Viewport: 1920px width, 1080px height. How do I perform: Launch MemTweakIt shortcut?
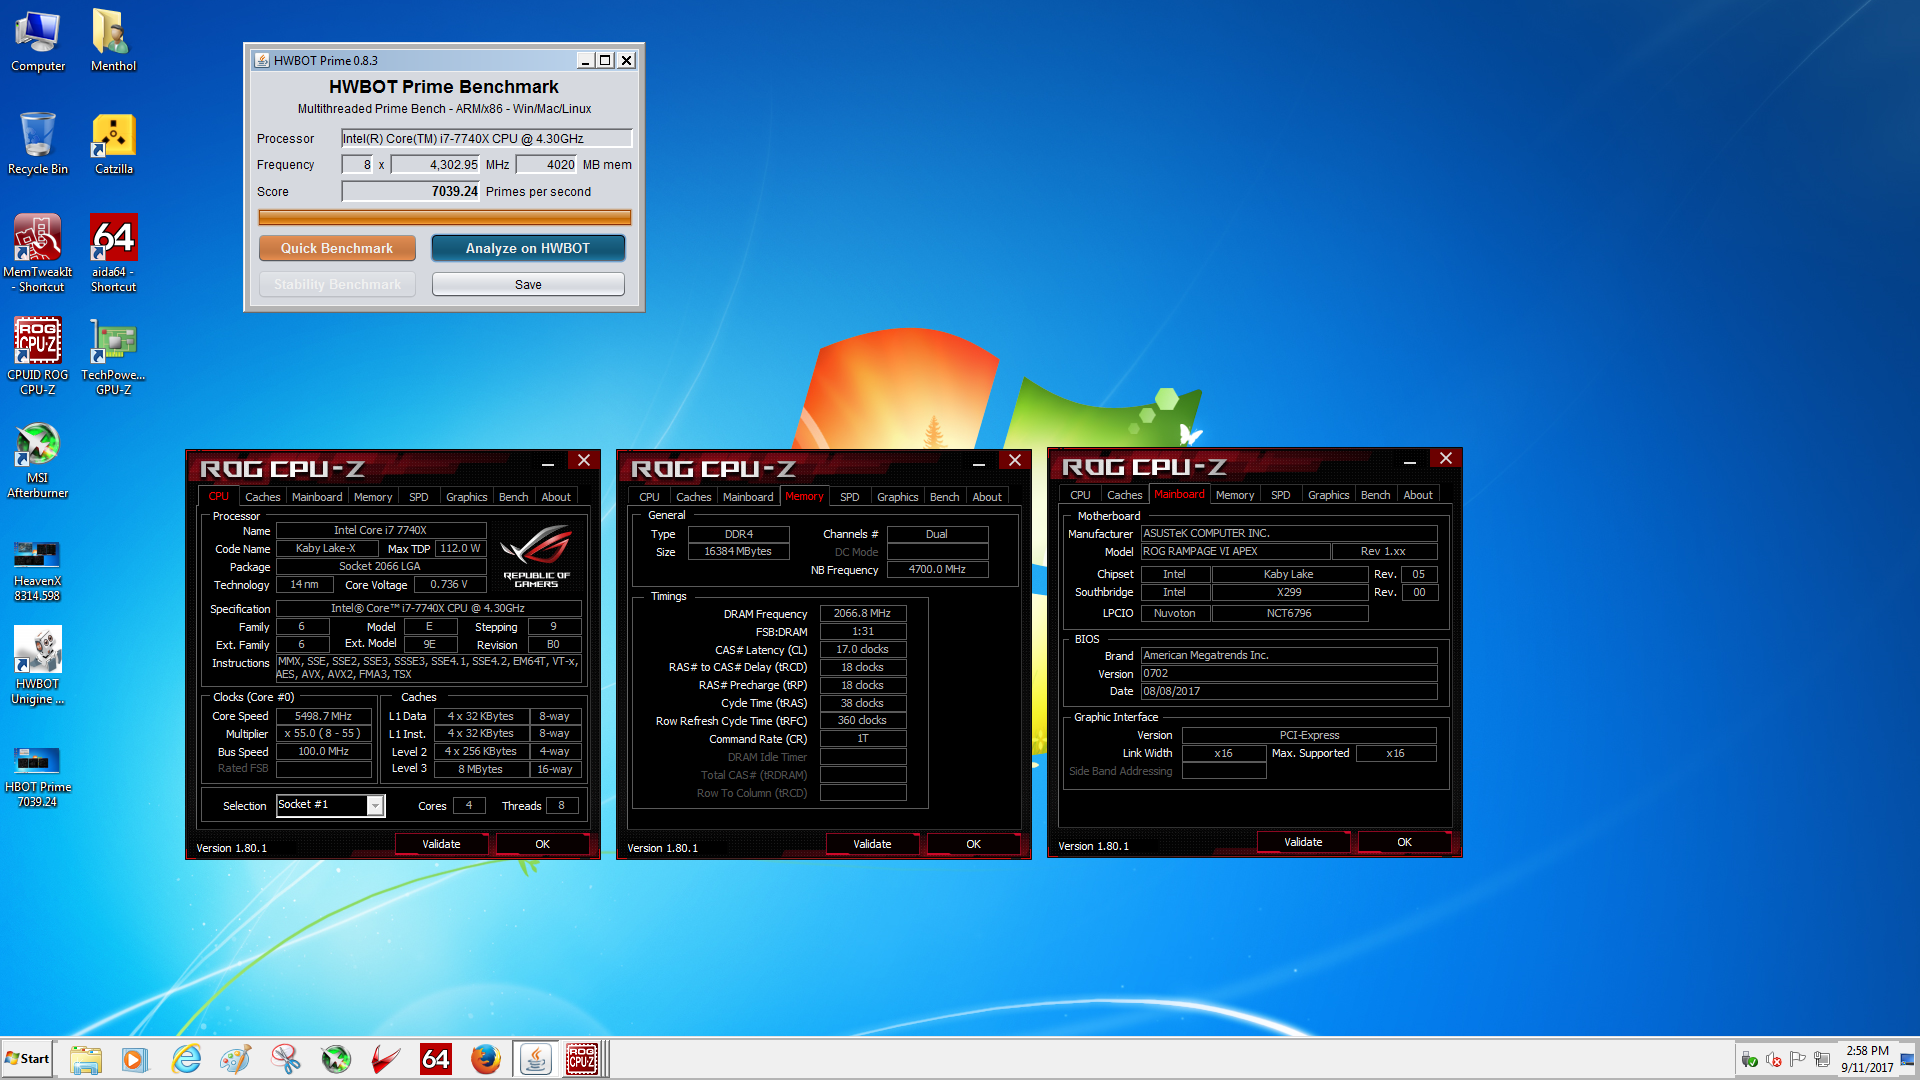tap(38, 253)
